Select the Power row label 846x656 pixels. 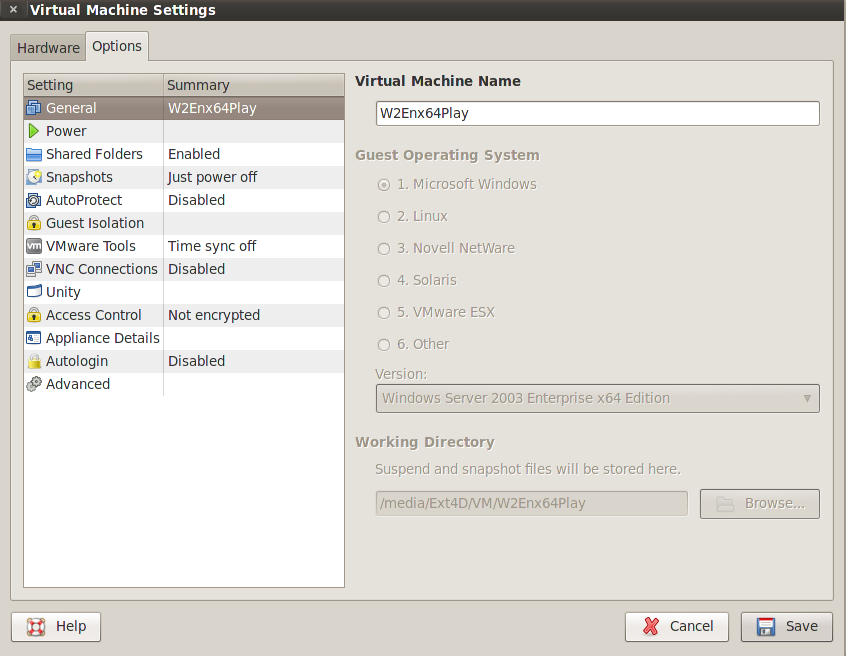(66, 131)
